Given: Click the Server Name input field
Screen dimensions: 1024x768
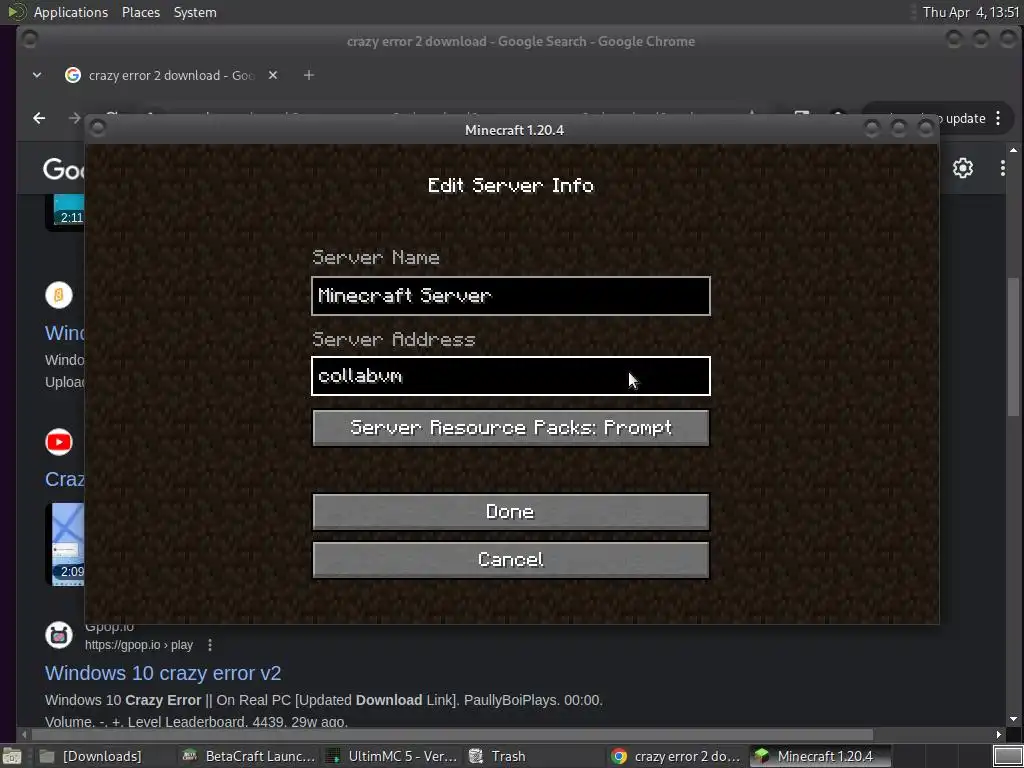Looking at the screenshot, I should click(511, 296).
